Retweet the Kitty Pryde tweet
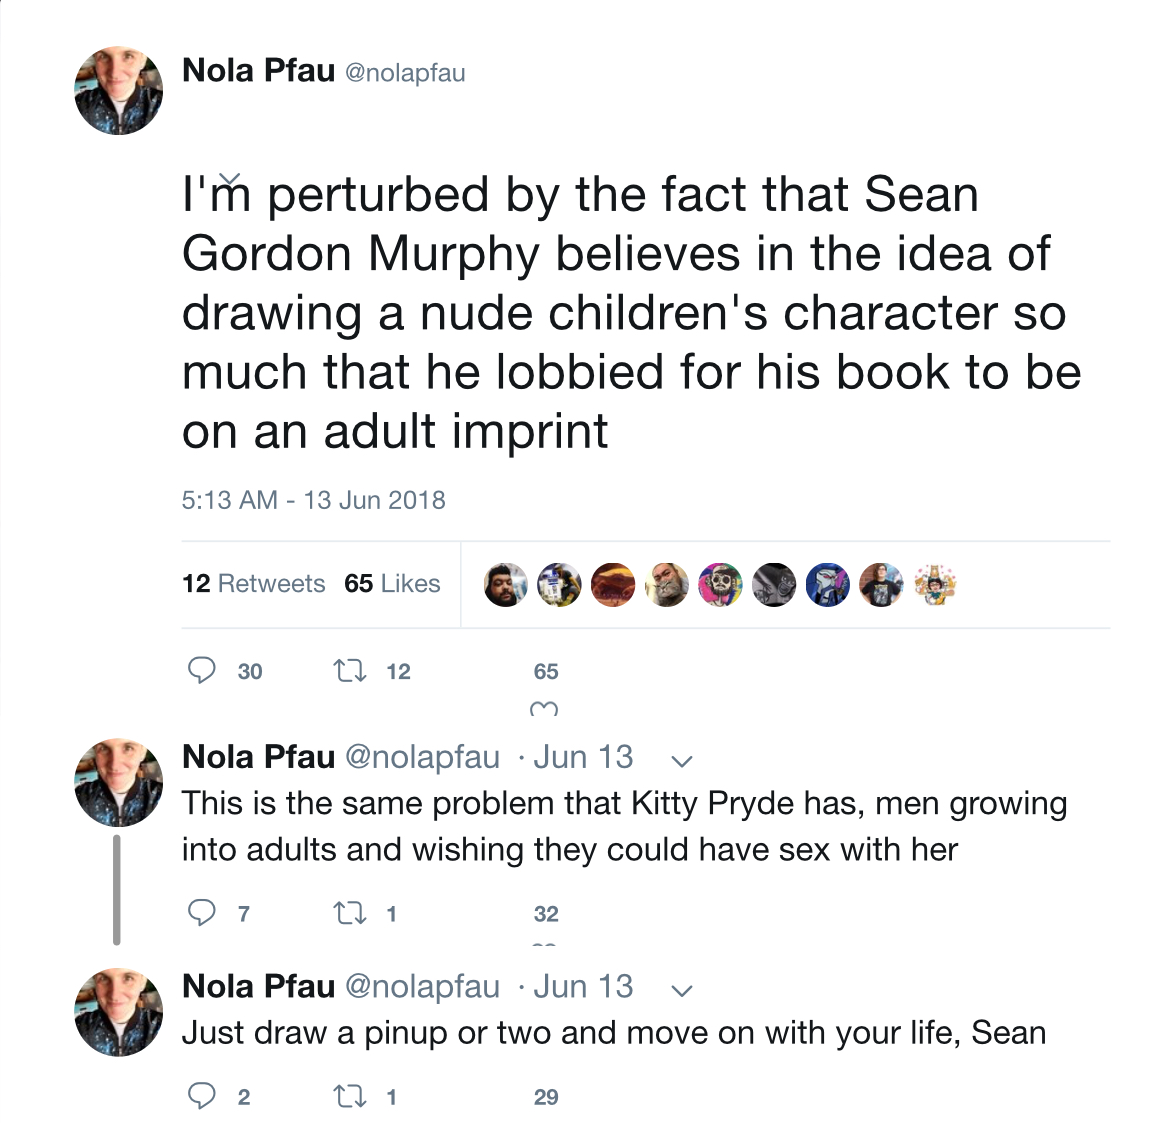Screen dimensions: 1176x1123 click(x=350, y=913)
